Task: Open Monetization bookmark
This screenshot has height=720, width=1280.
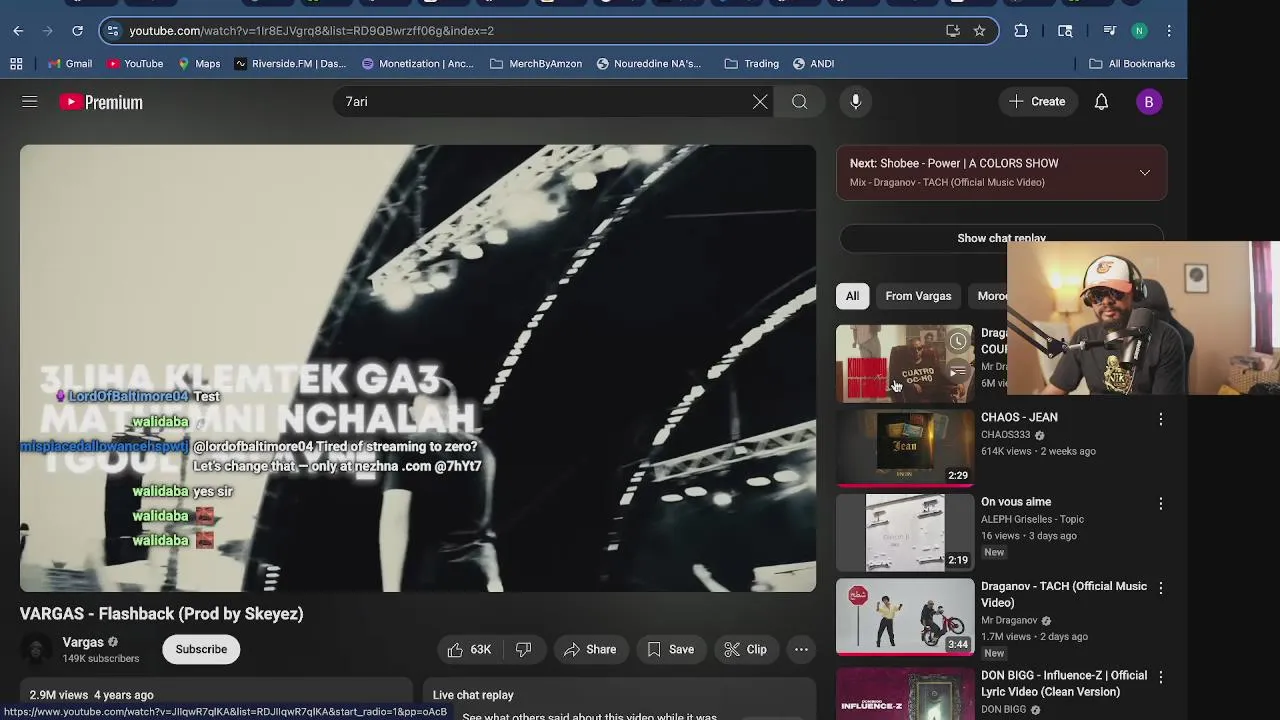Action: click(417, 64)
